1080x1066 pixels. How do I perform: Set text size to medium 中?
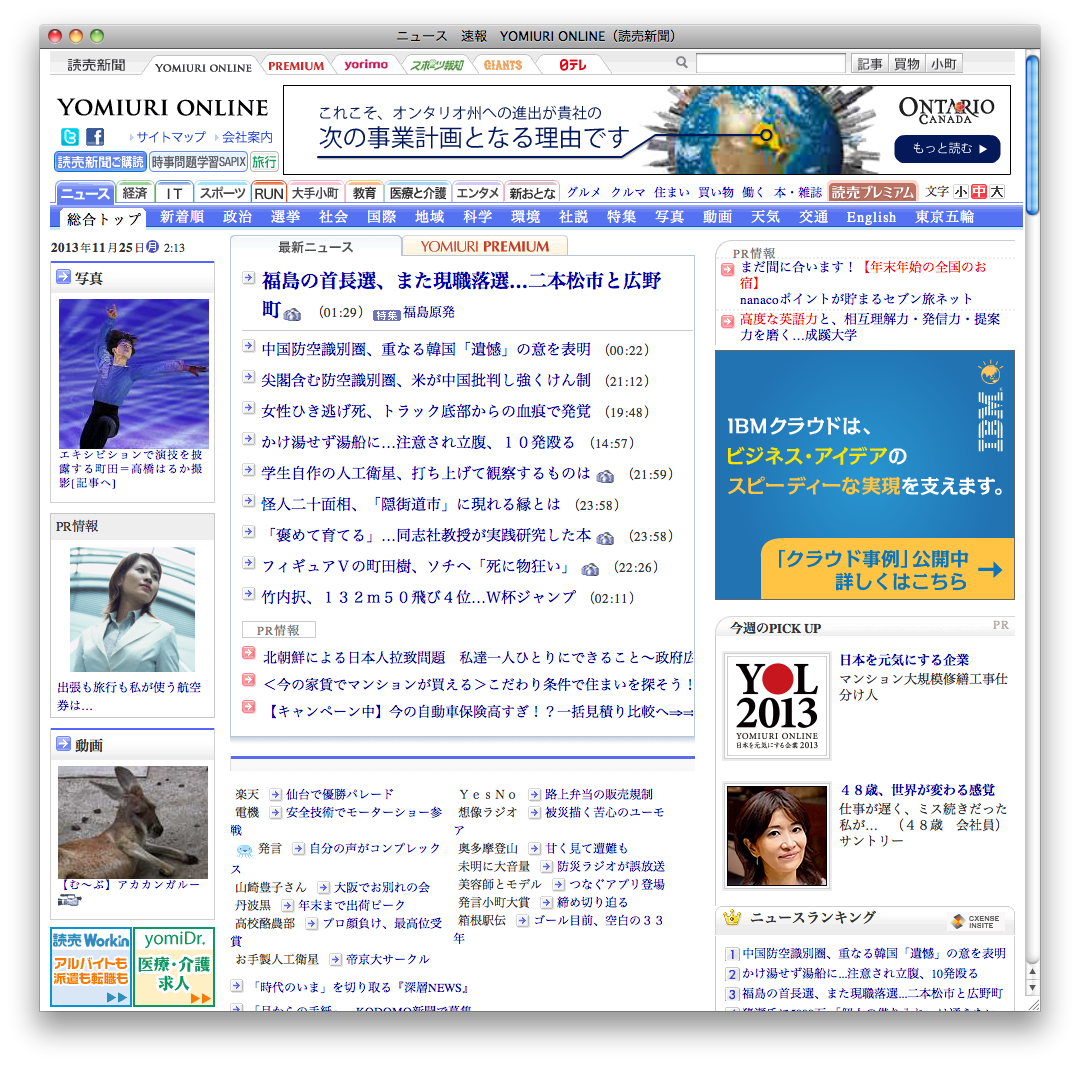coord(979,191)
